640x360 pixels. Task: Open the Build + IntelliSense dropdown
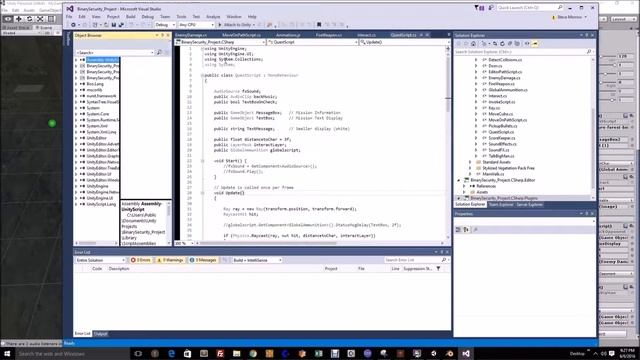(257, 260)
